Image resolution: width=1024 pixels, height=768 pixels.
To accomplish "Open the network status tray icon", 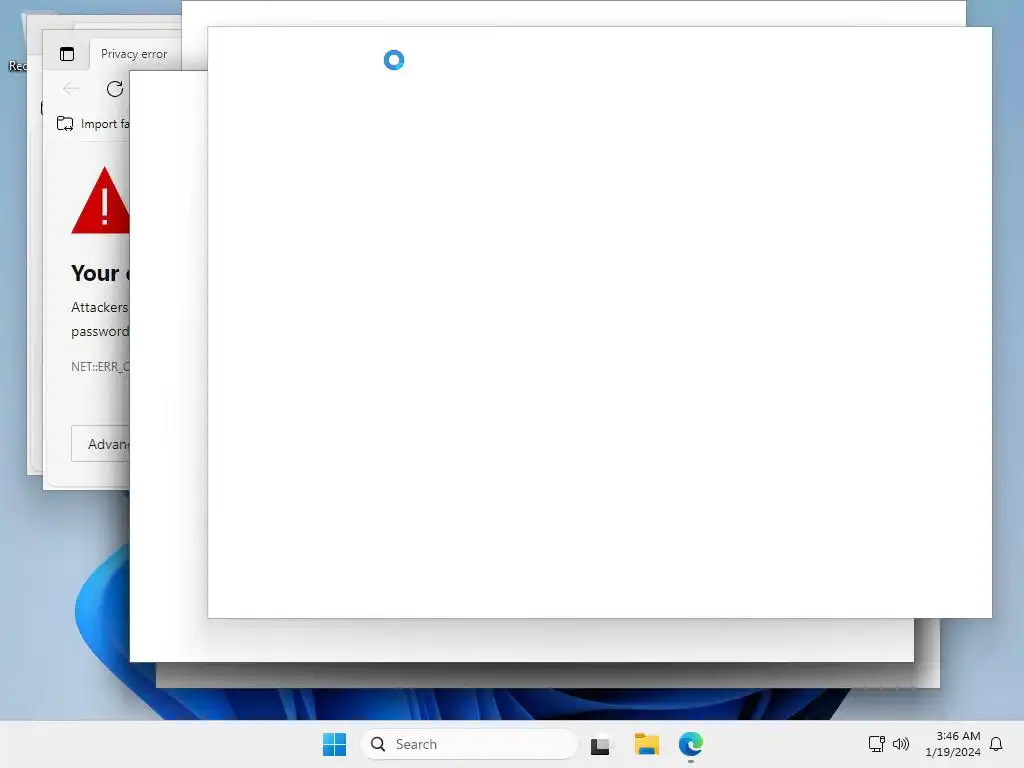I will click(876, 744).
